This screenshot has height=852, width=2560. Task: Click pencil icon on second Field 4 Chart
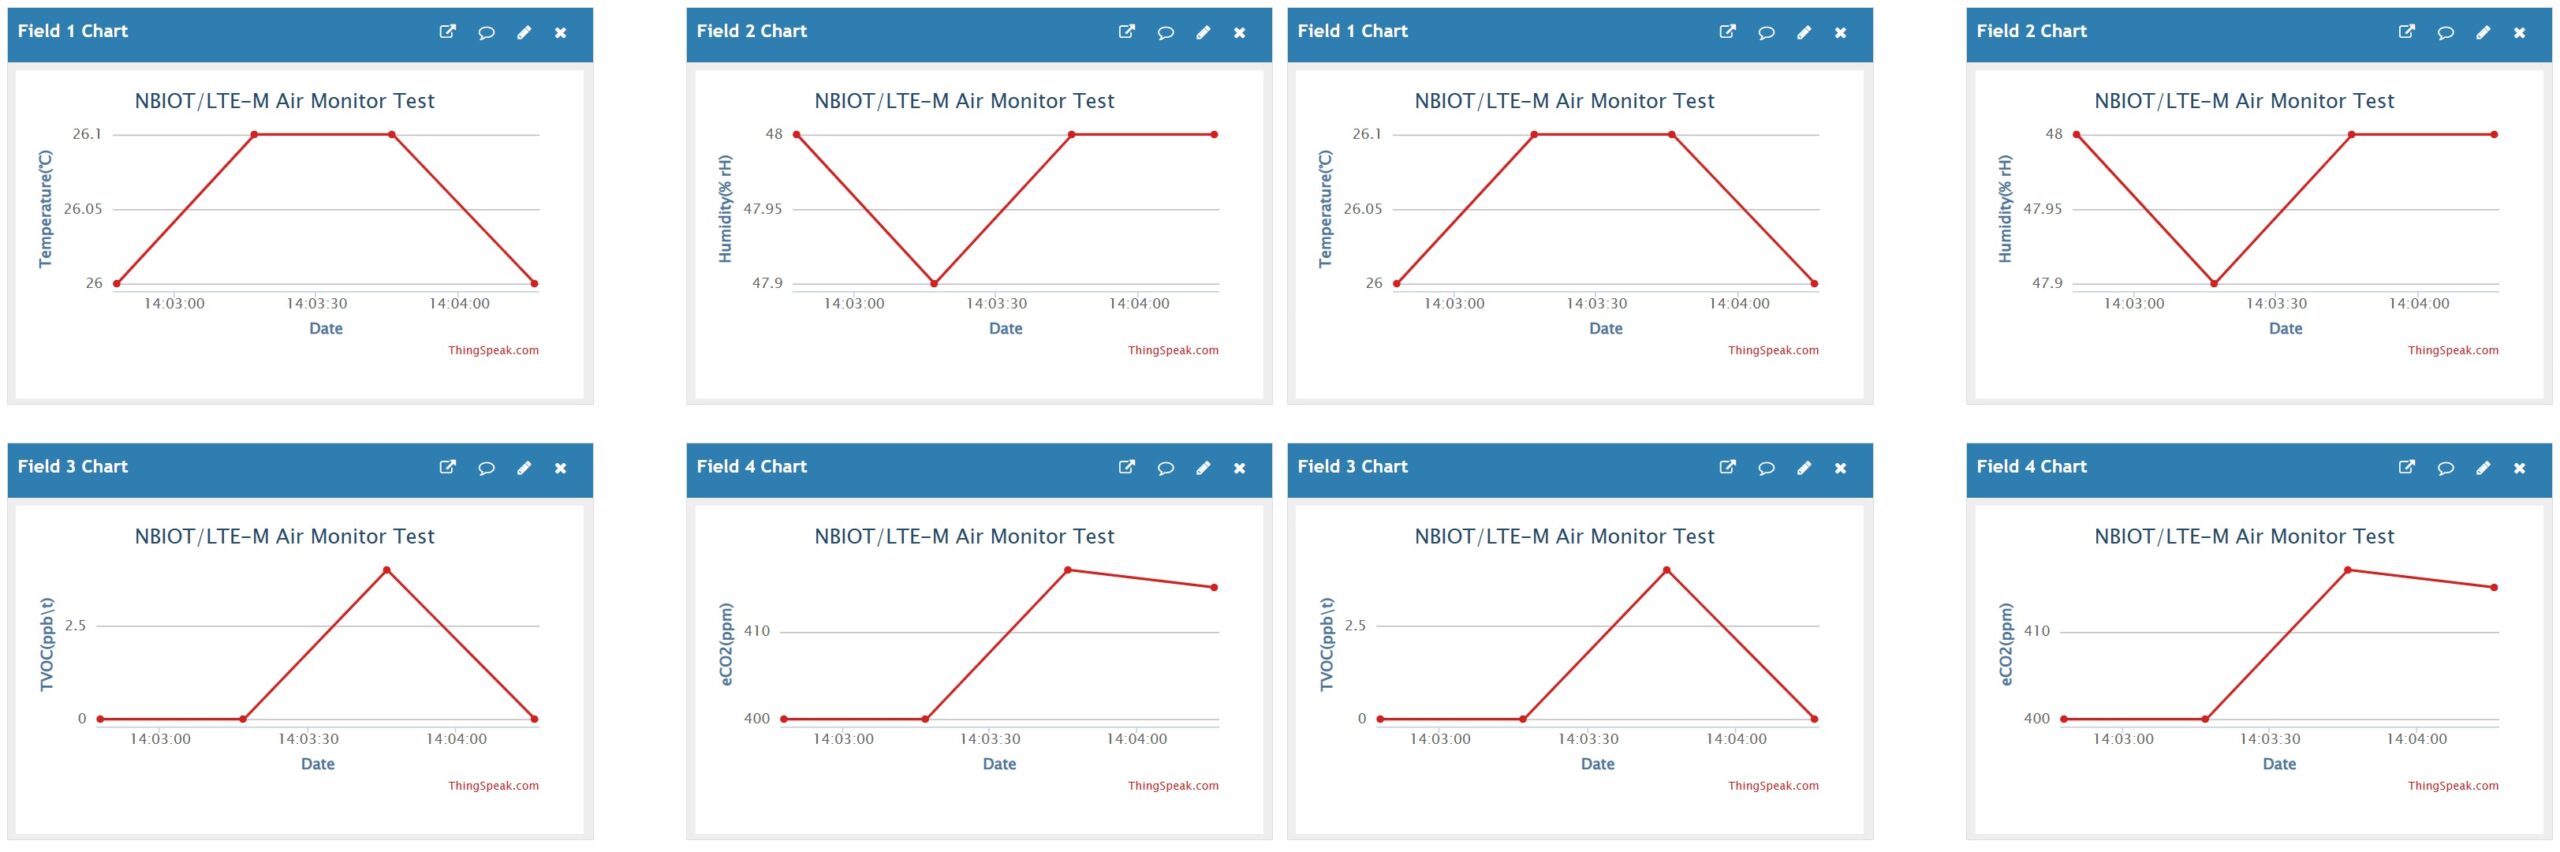coord(2483,468)
